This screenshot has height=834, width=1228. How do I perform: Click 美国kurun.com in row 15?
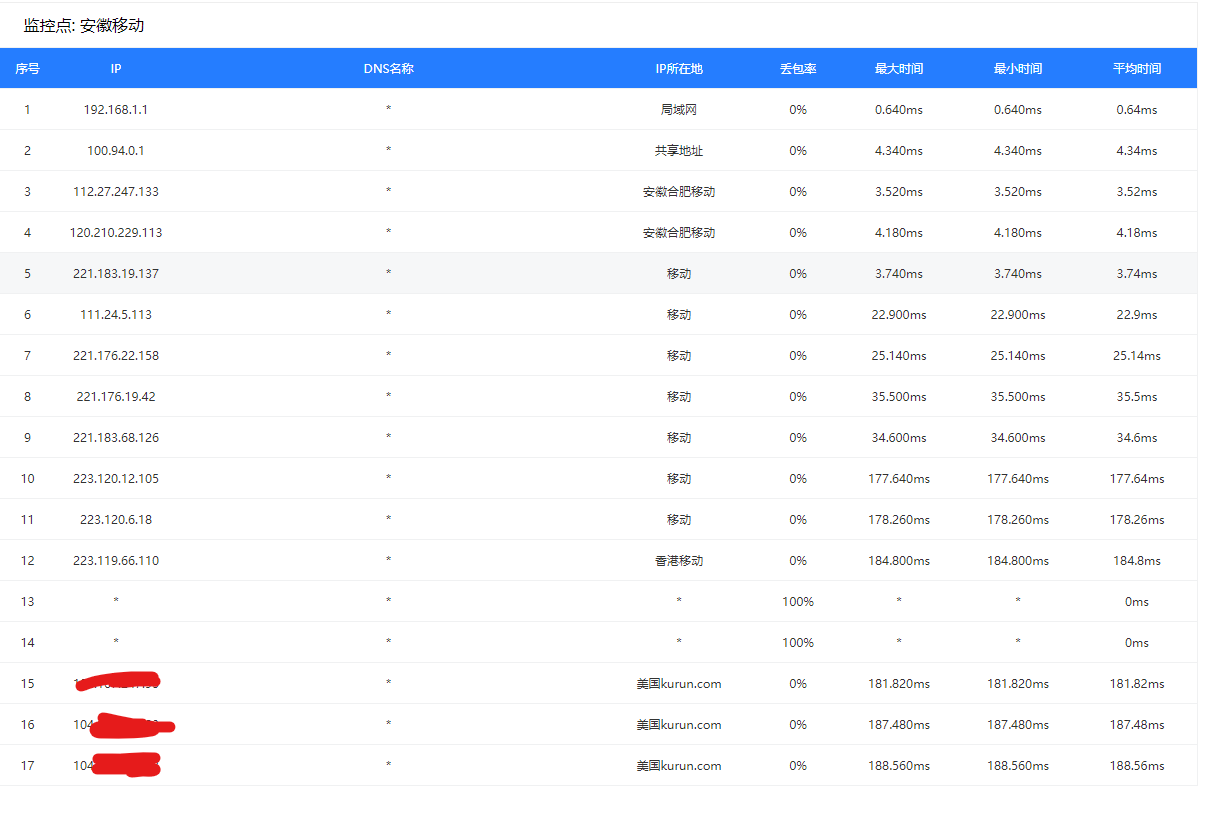point(679,684)
